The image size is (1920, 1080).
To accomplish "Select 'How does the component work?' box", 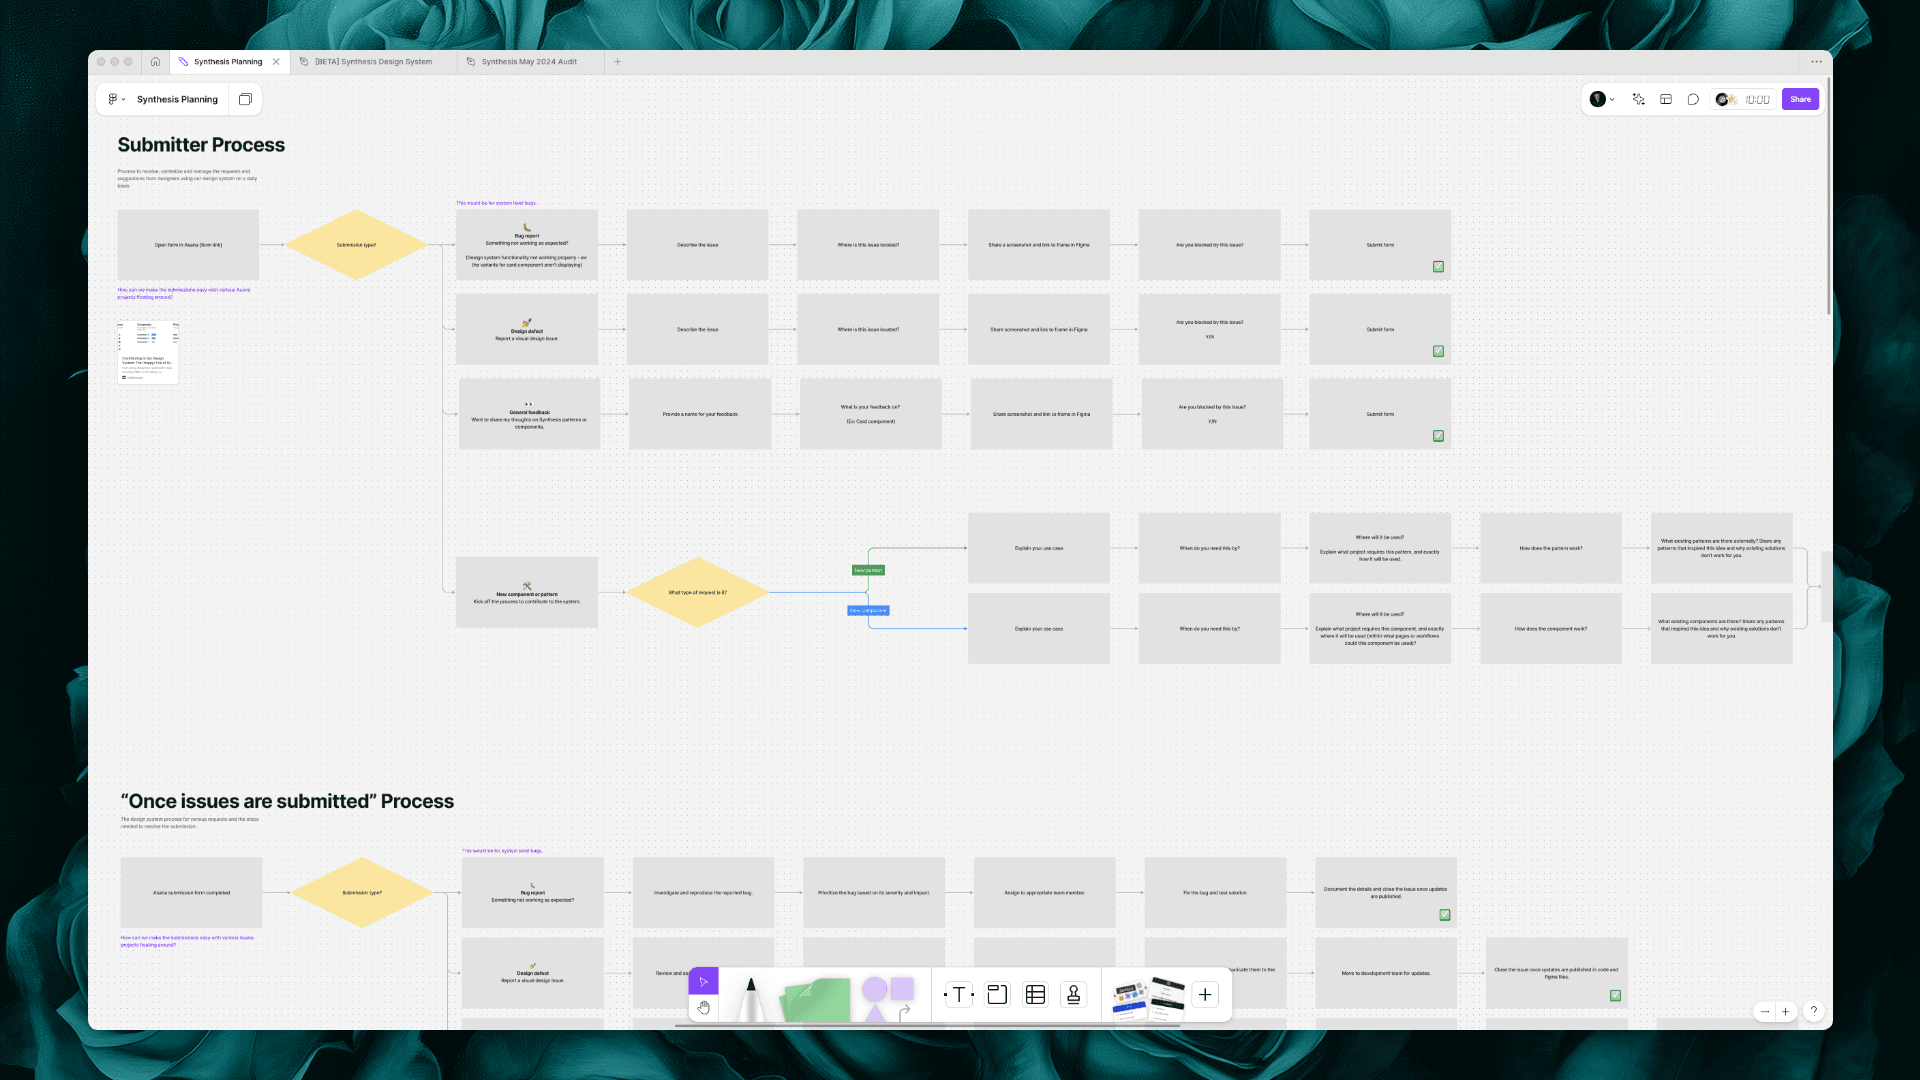I will click(1551, 629).
